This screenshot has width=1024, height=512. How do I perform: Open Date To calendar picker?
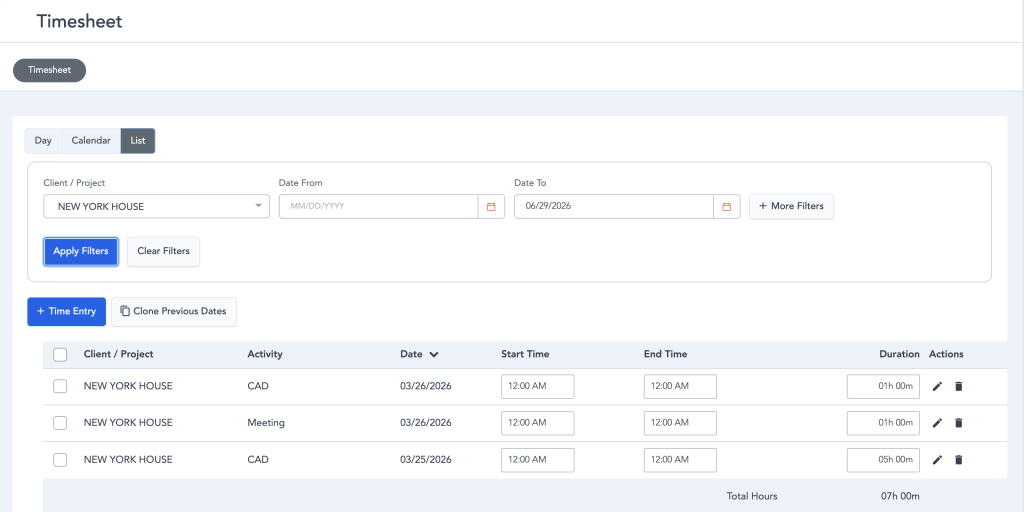pyautogui.click(x=726, y=206)
